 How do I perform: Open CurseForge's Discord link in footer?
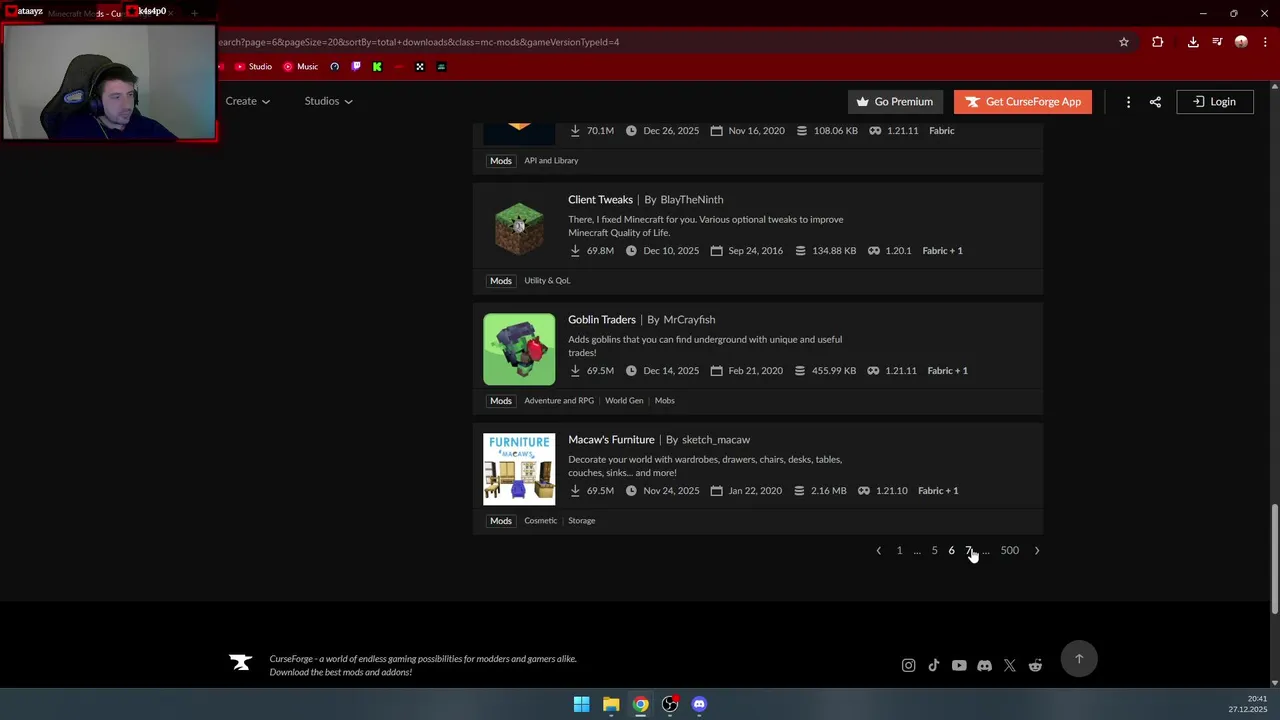tap(984, 666)
